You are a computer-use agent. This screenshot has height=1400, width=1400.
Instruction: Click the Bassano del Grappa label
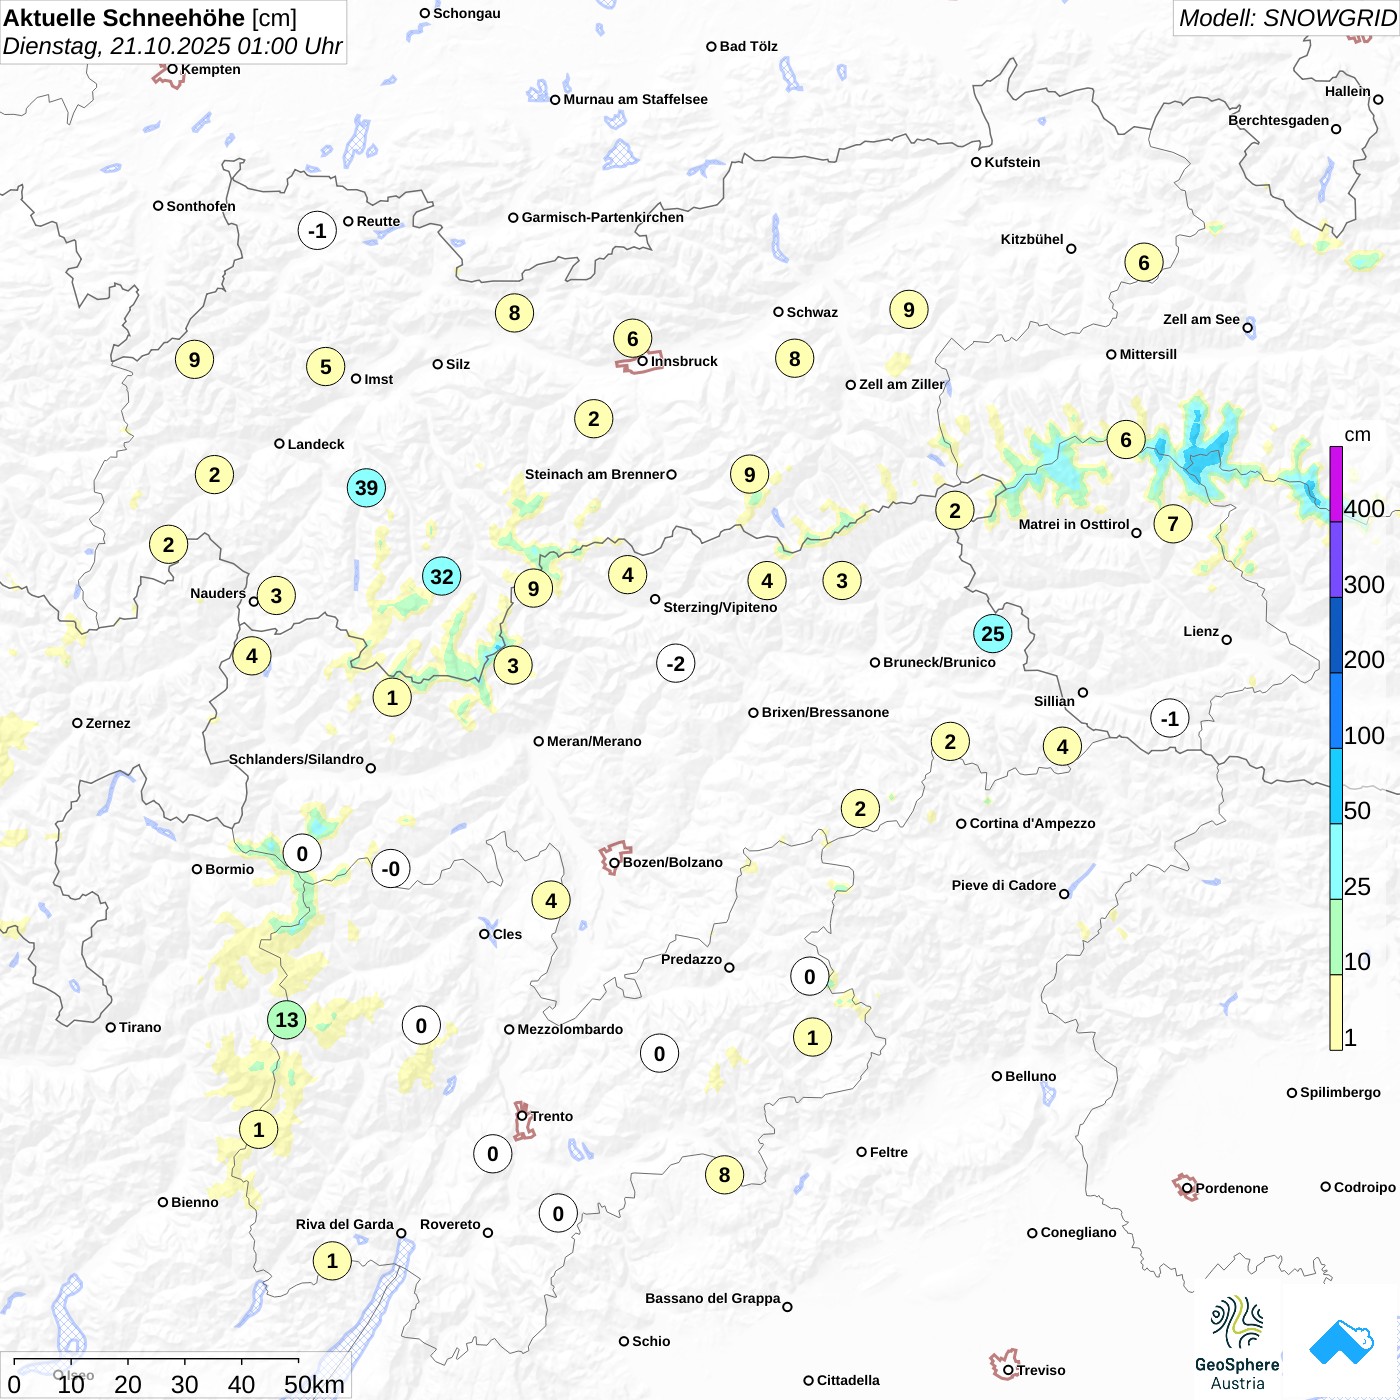click(712, 1298)
